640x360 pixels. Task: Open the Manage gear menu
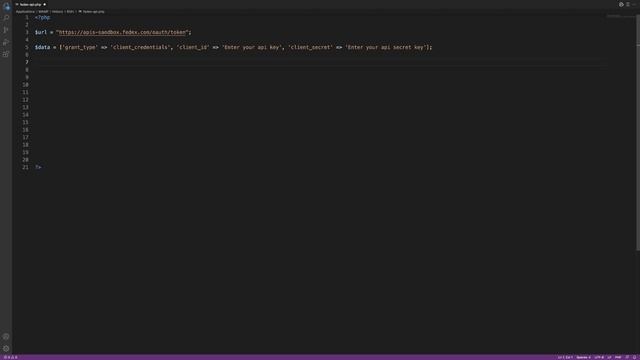point(6,349)
